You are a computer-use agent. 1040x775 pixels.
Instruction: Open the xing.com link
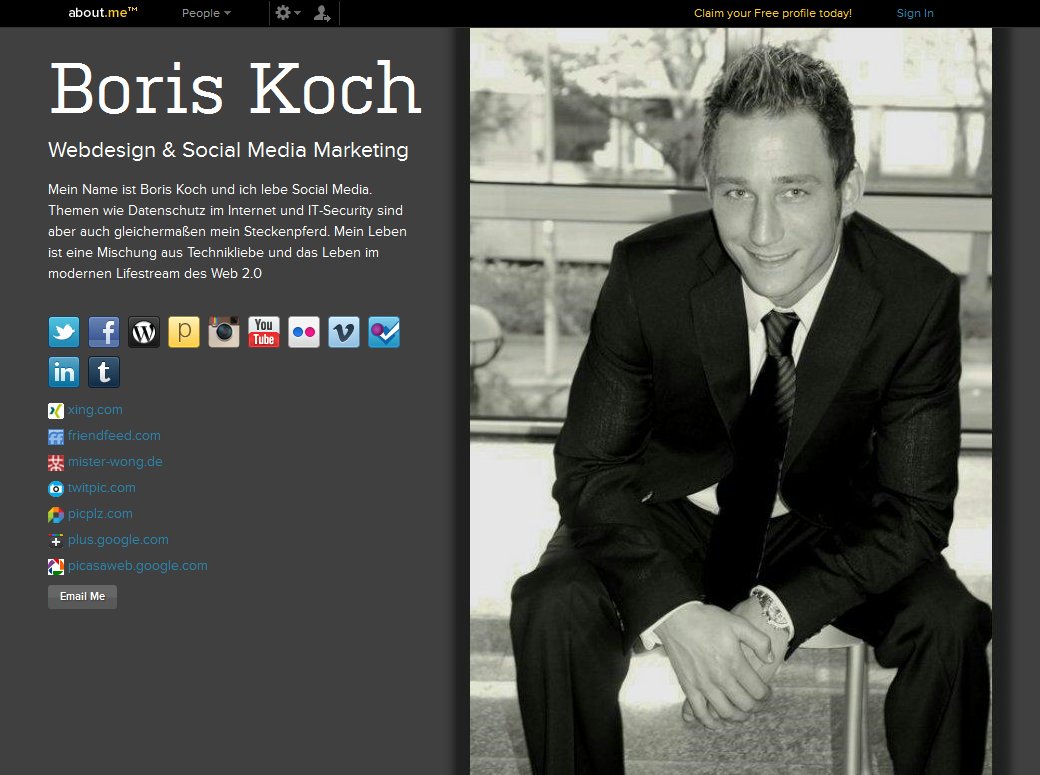pyautogui.click(x=95, y=409)
